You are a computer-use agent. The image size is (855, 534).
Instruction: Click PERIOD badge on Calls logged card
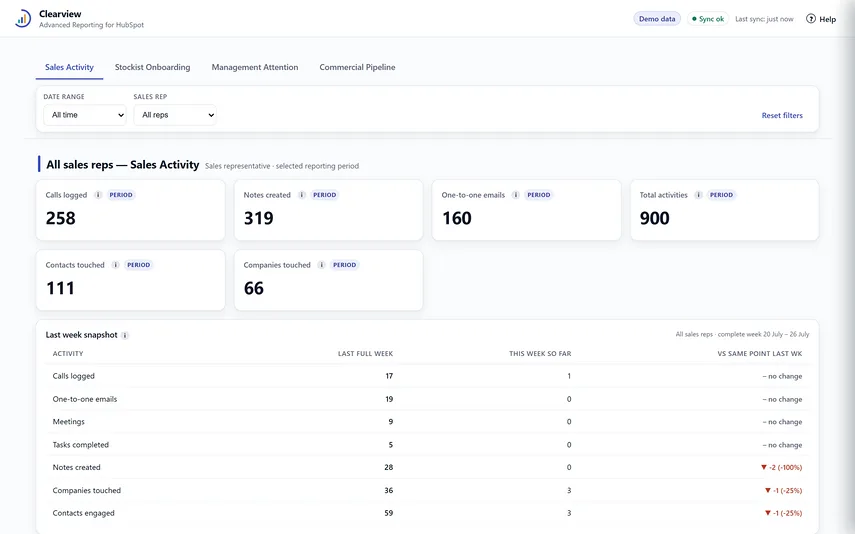point(121,195)
